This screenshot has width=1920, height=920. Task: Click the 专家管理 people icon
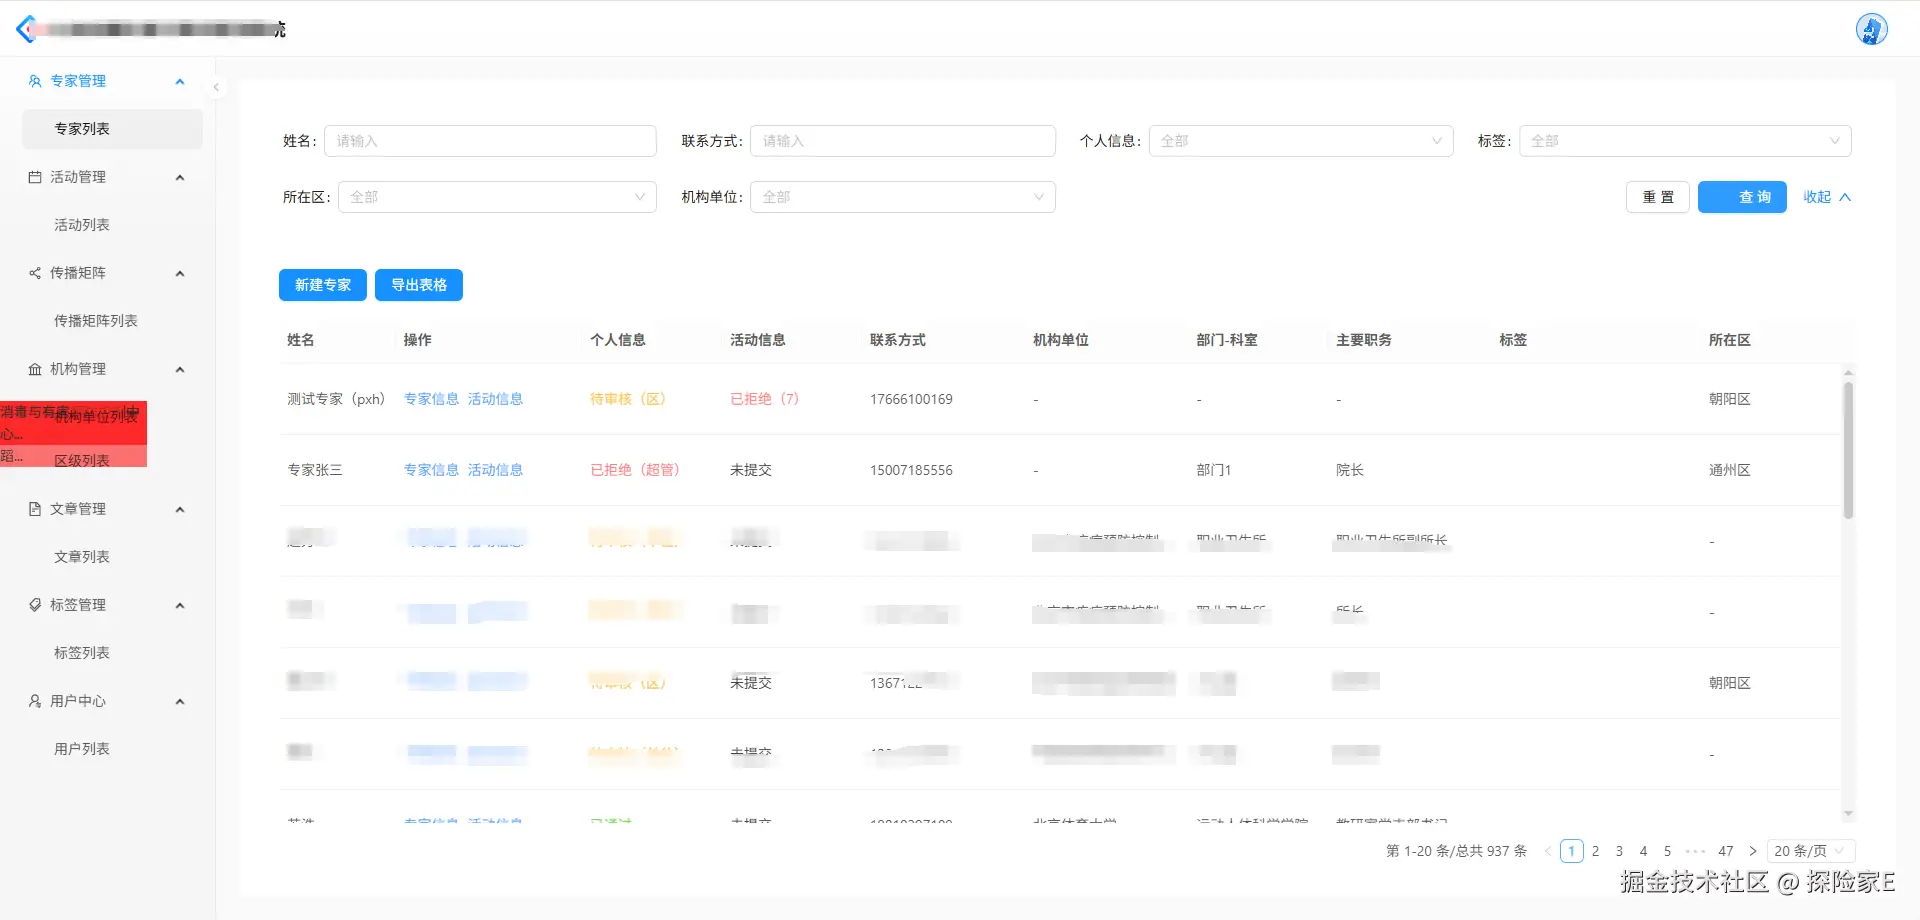tap(35, 81)
